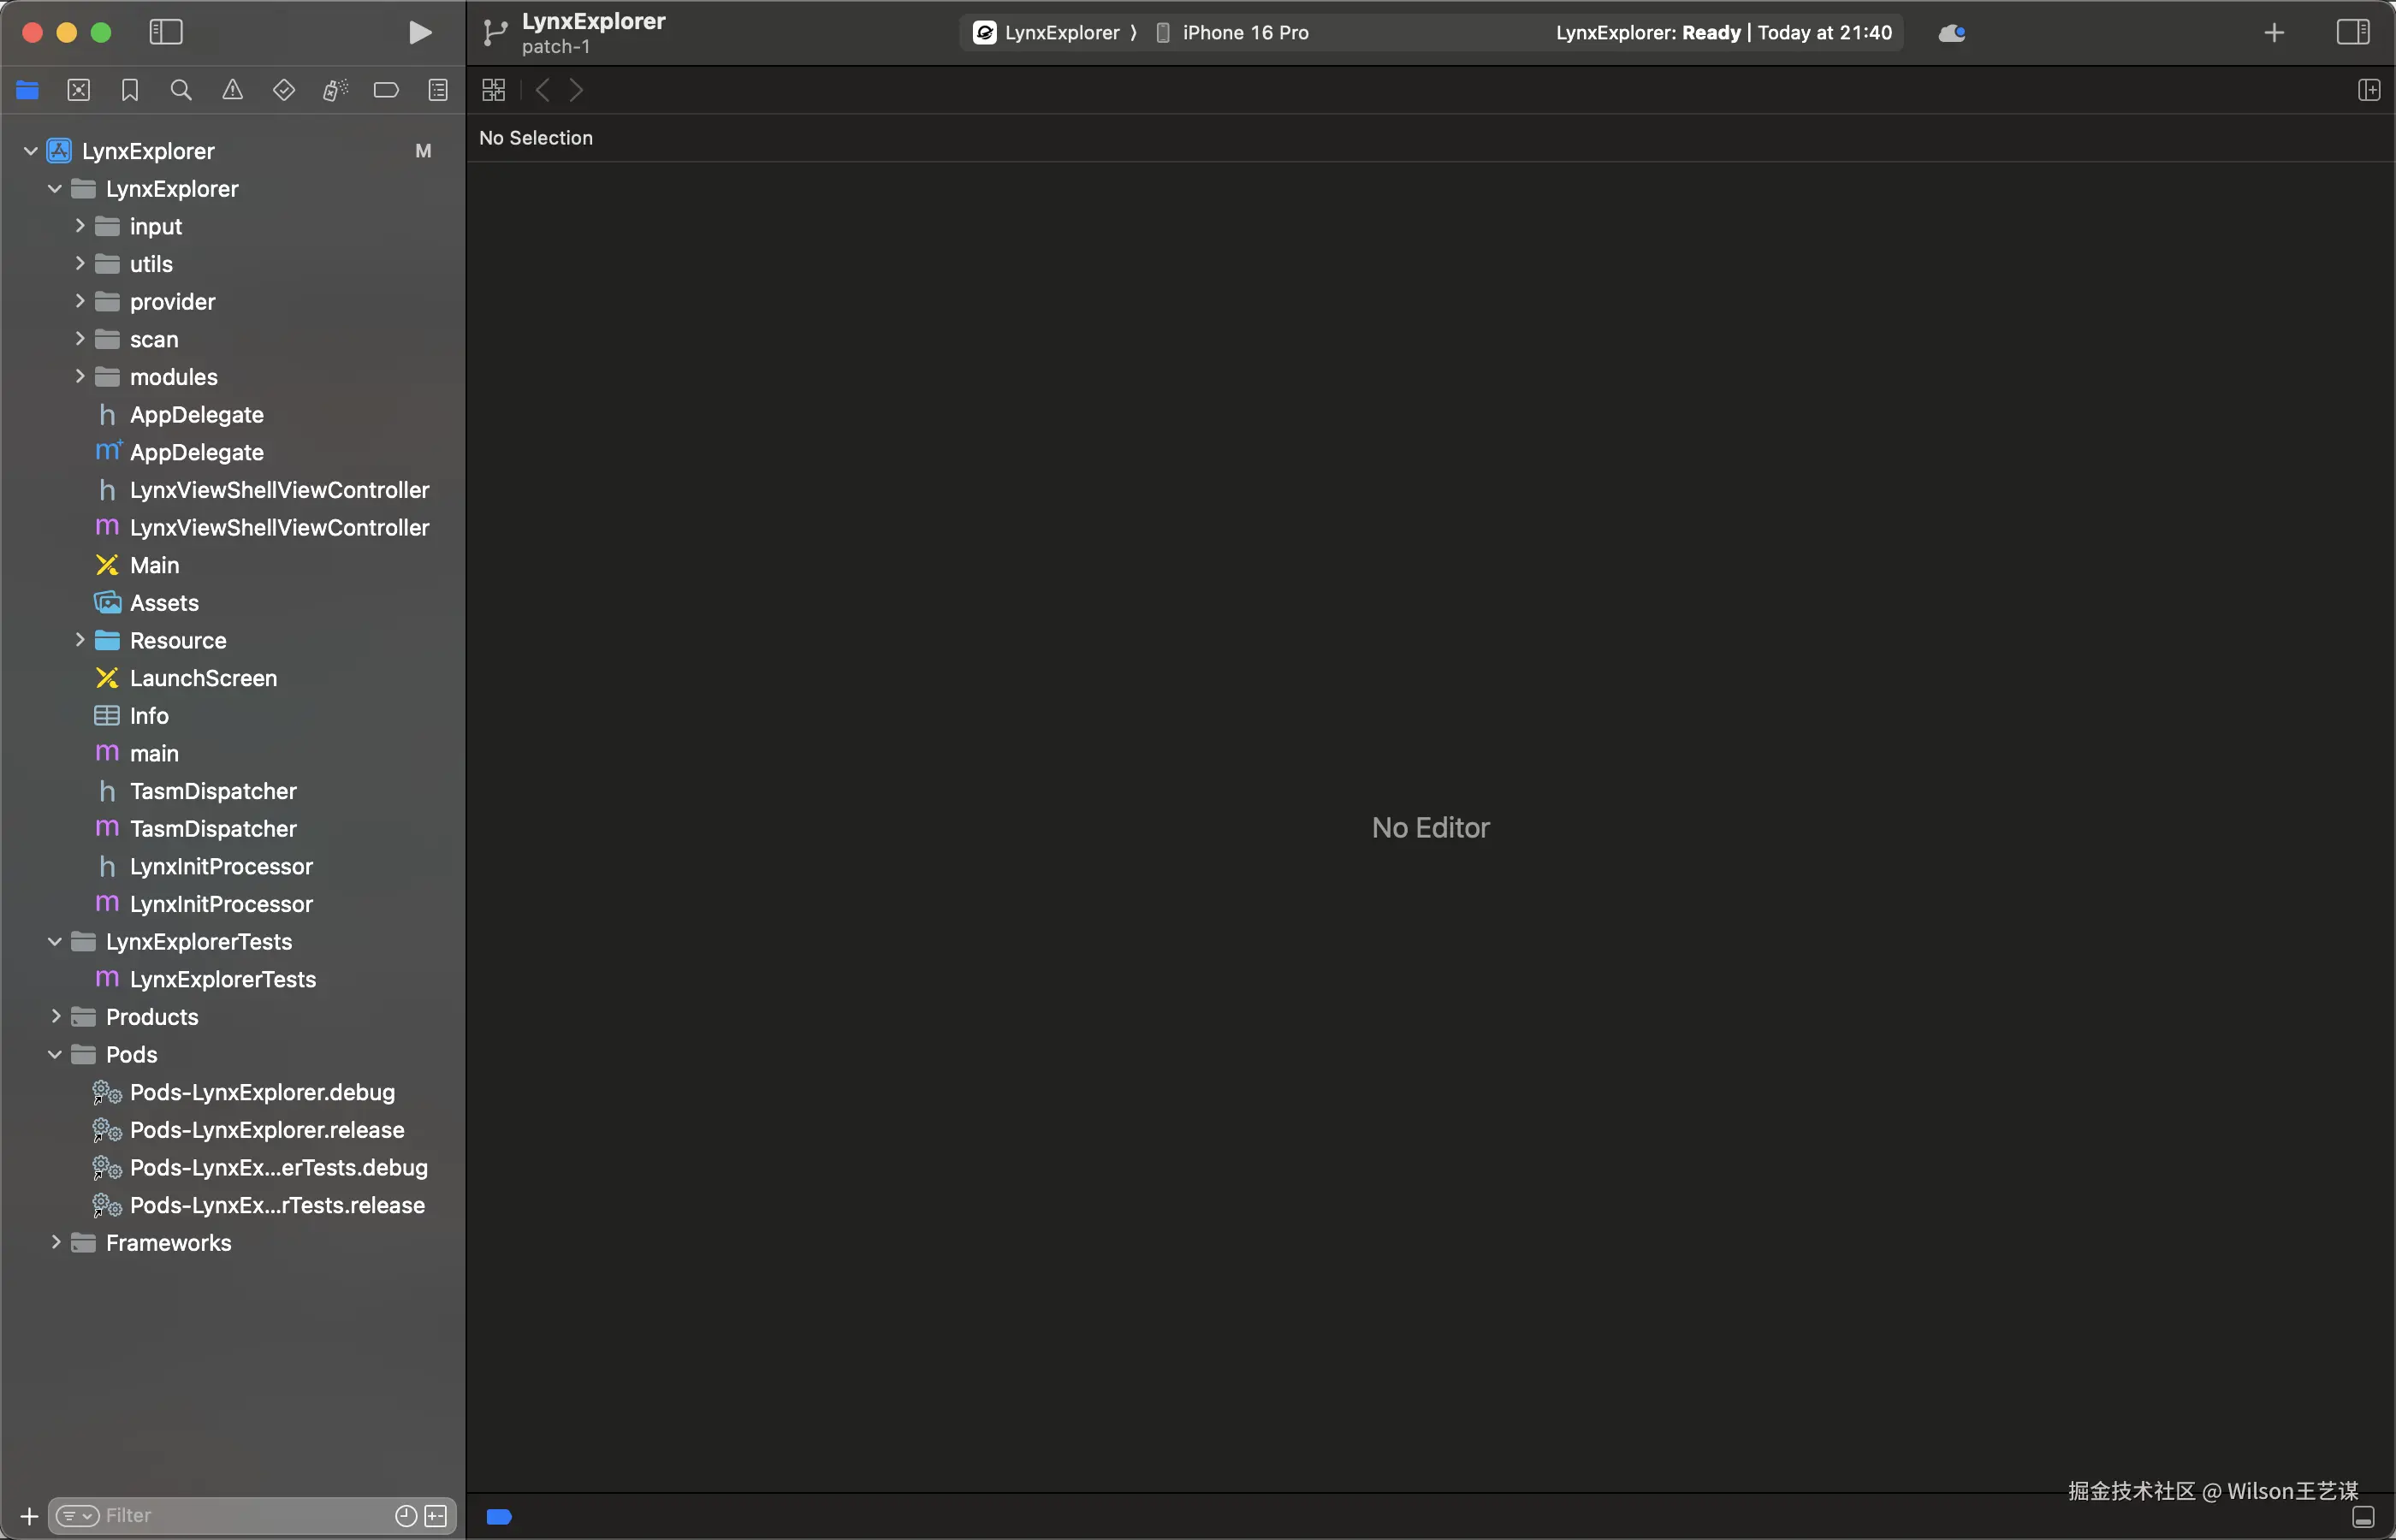
Task: Choose the iPhone 16 Pro run destination
Action: tap(1233, 33)
